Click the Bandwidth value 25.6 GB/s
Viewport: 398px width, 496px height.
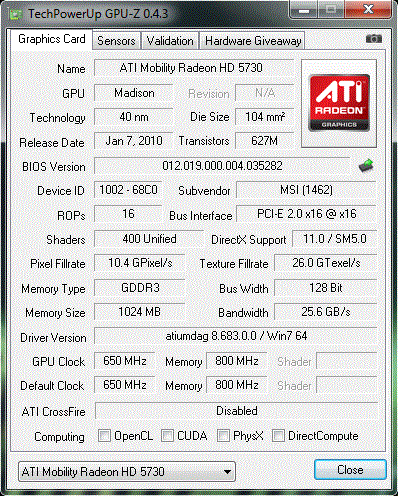(326, 312)
